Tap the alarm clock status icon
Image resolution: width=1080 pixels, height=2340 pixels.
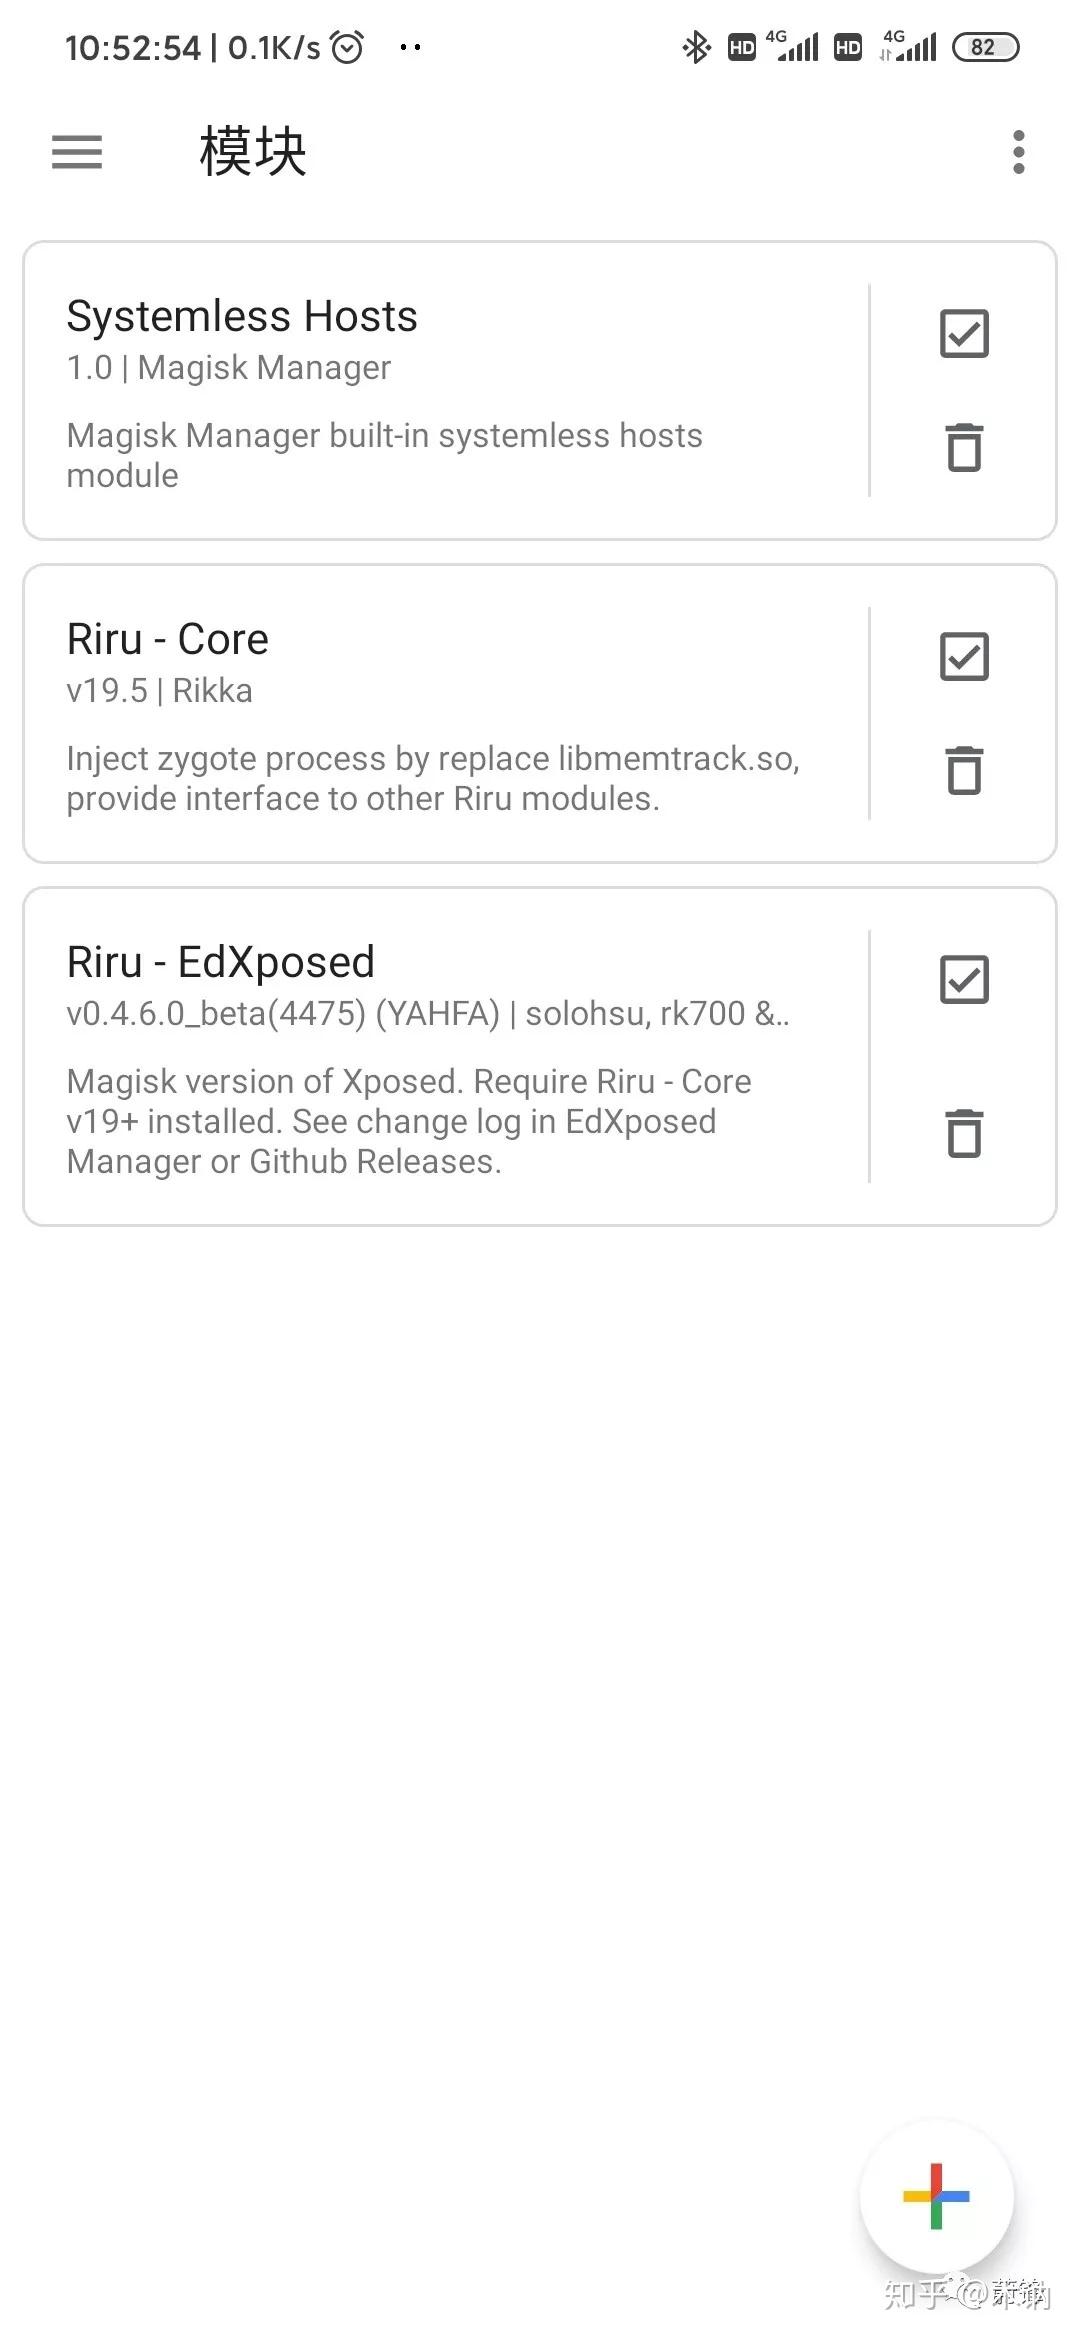point(347,47)
